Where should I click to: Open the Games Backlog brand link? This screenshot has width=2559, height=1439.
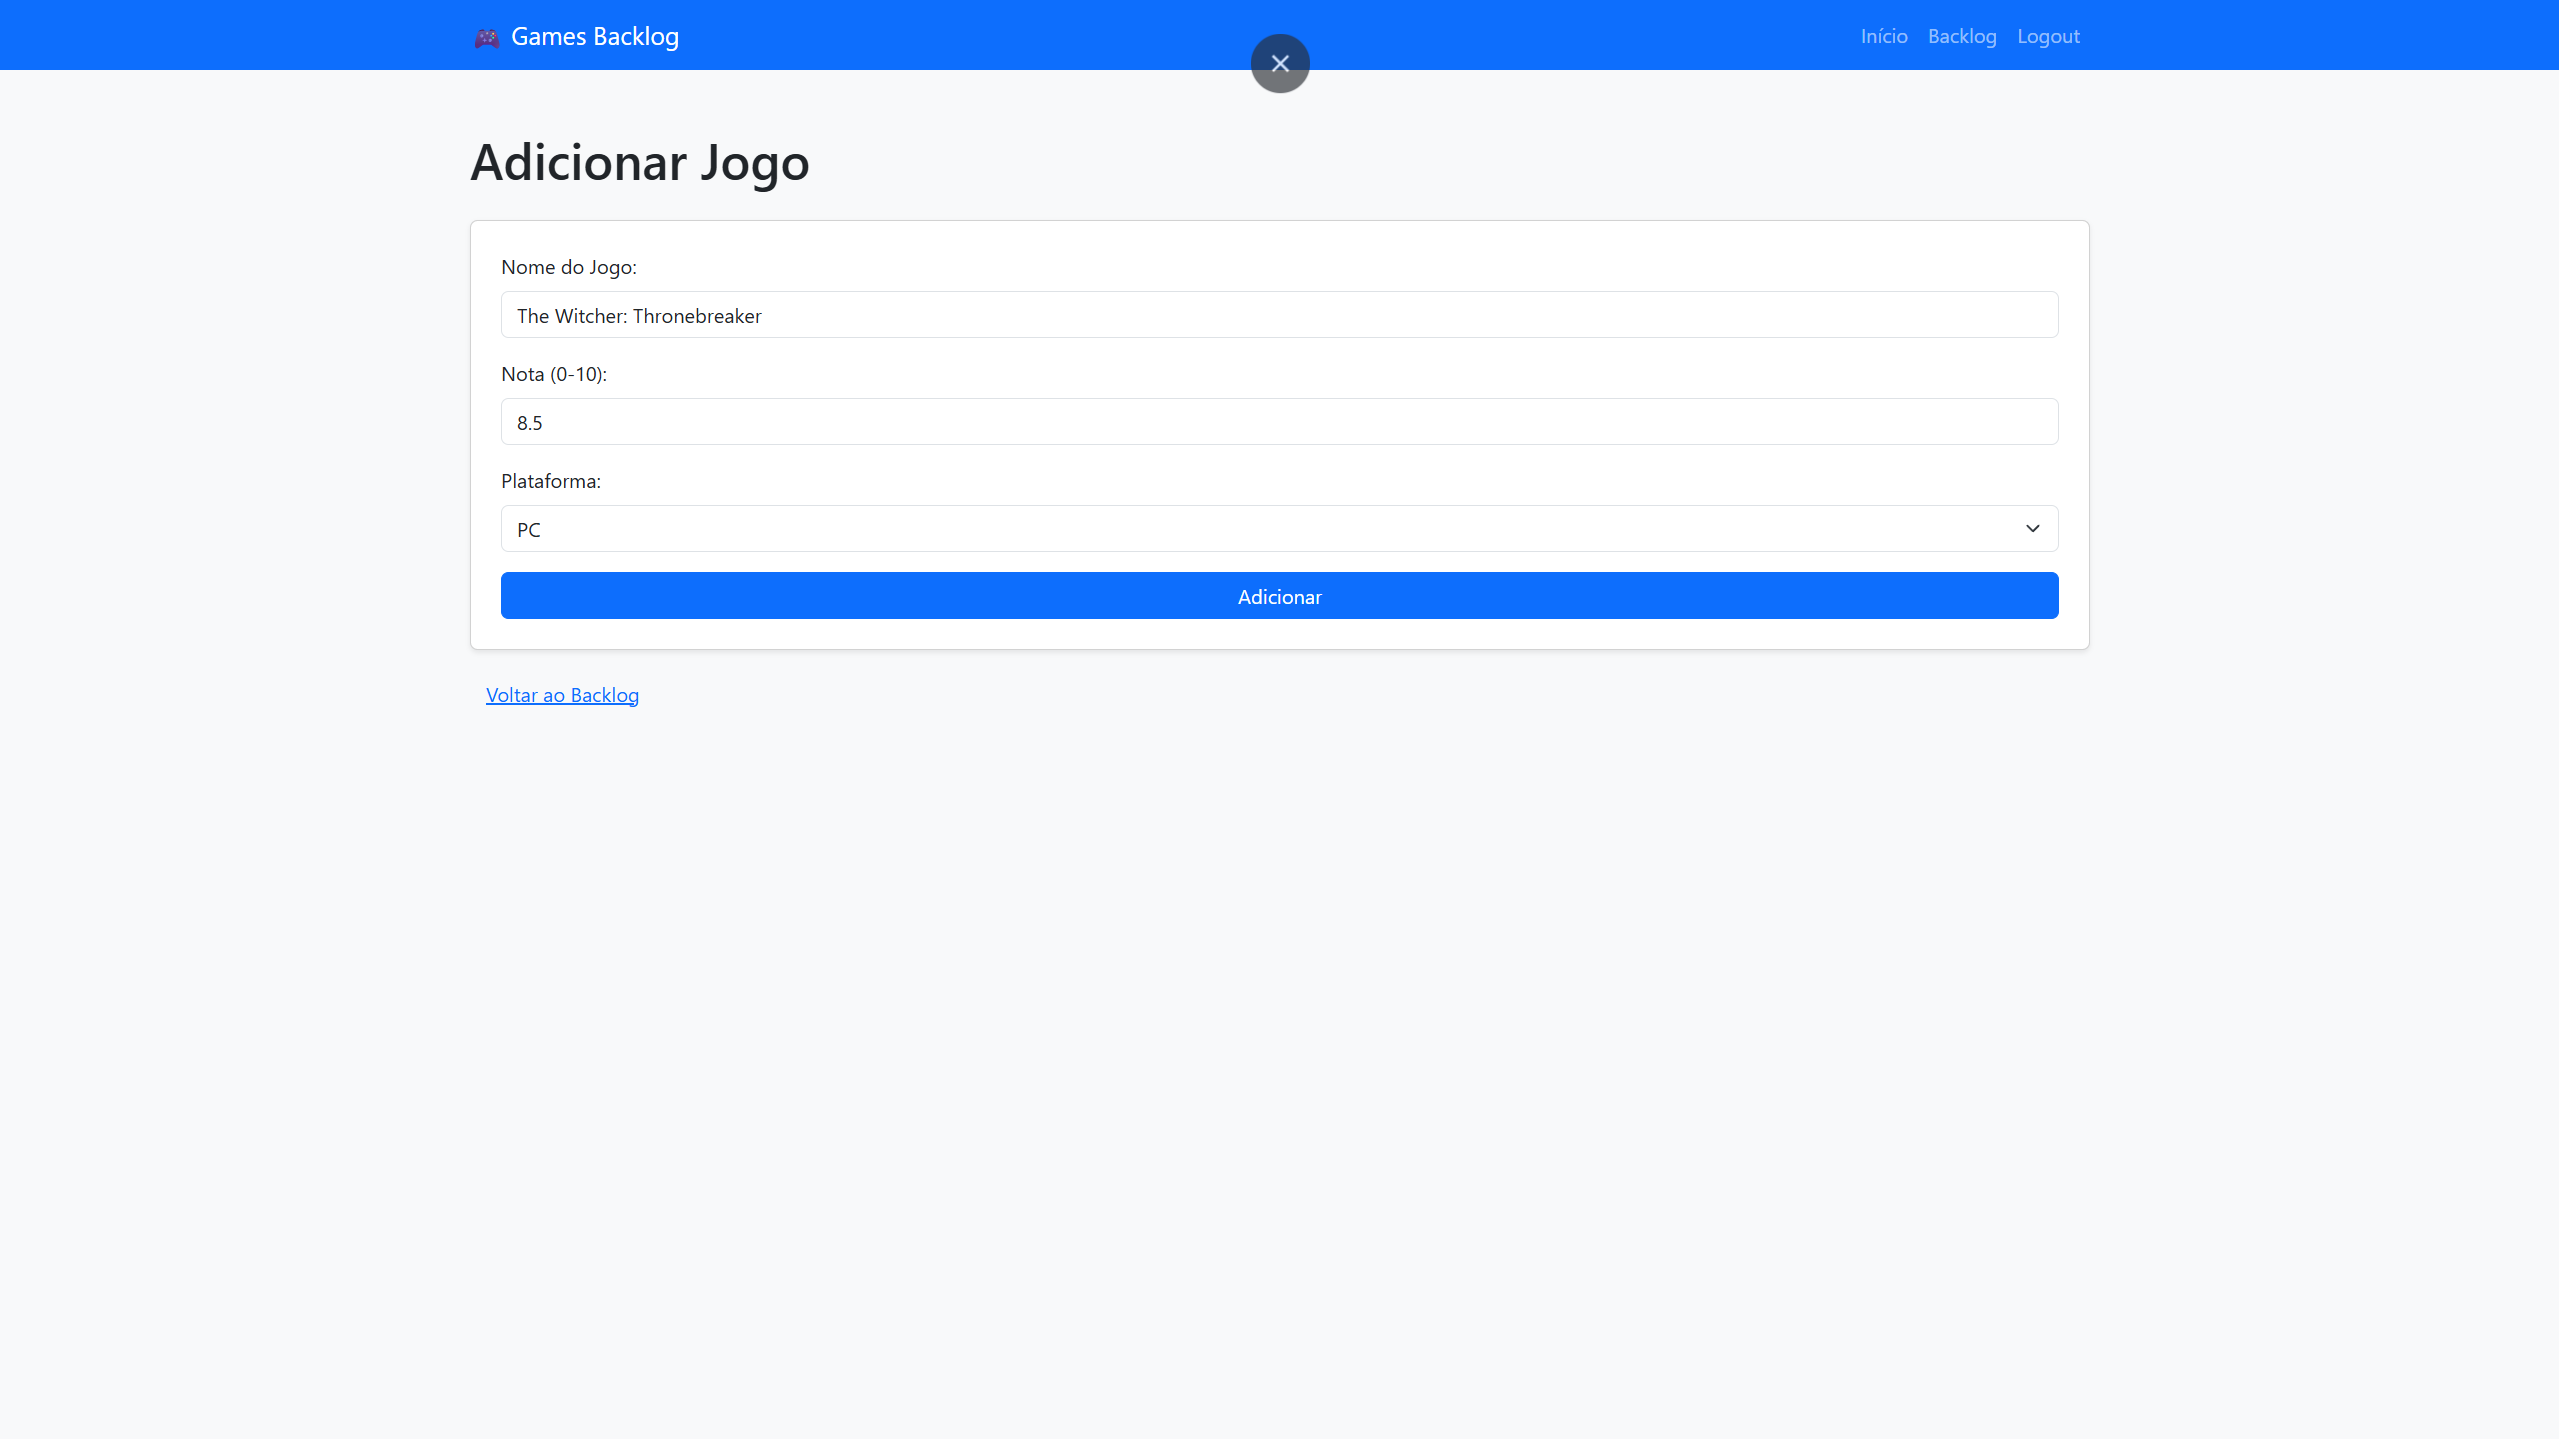point(594,37)
